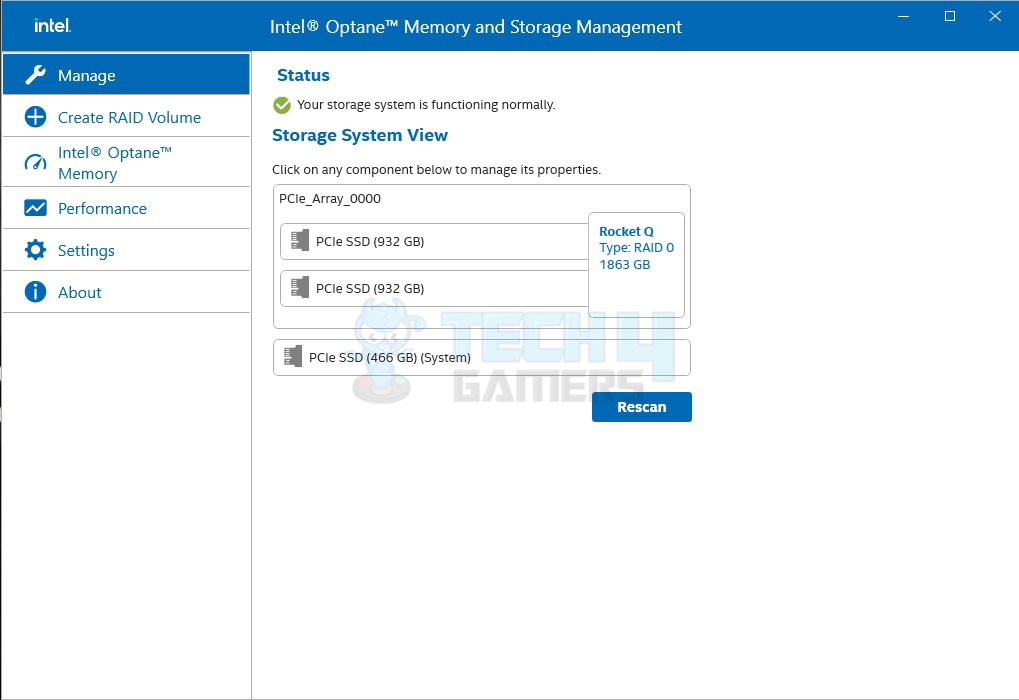Click the Create RAID Volume plus icon
Screen dimensions: 1019x700
(35, 117)
